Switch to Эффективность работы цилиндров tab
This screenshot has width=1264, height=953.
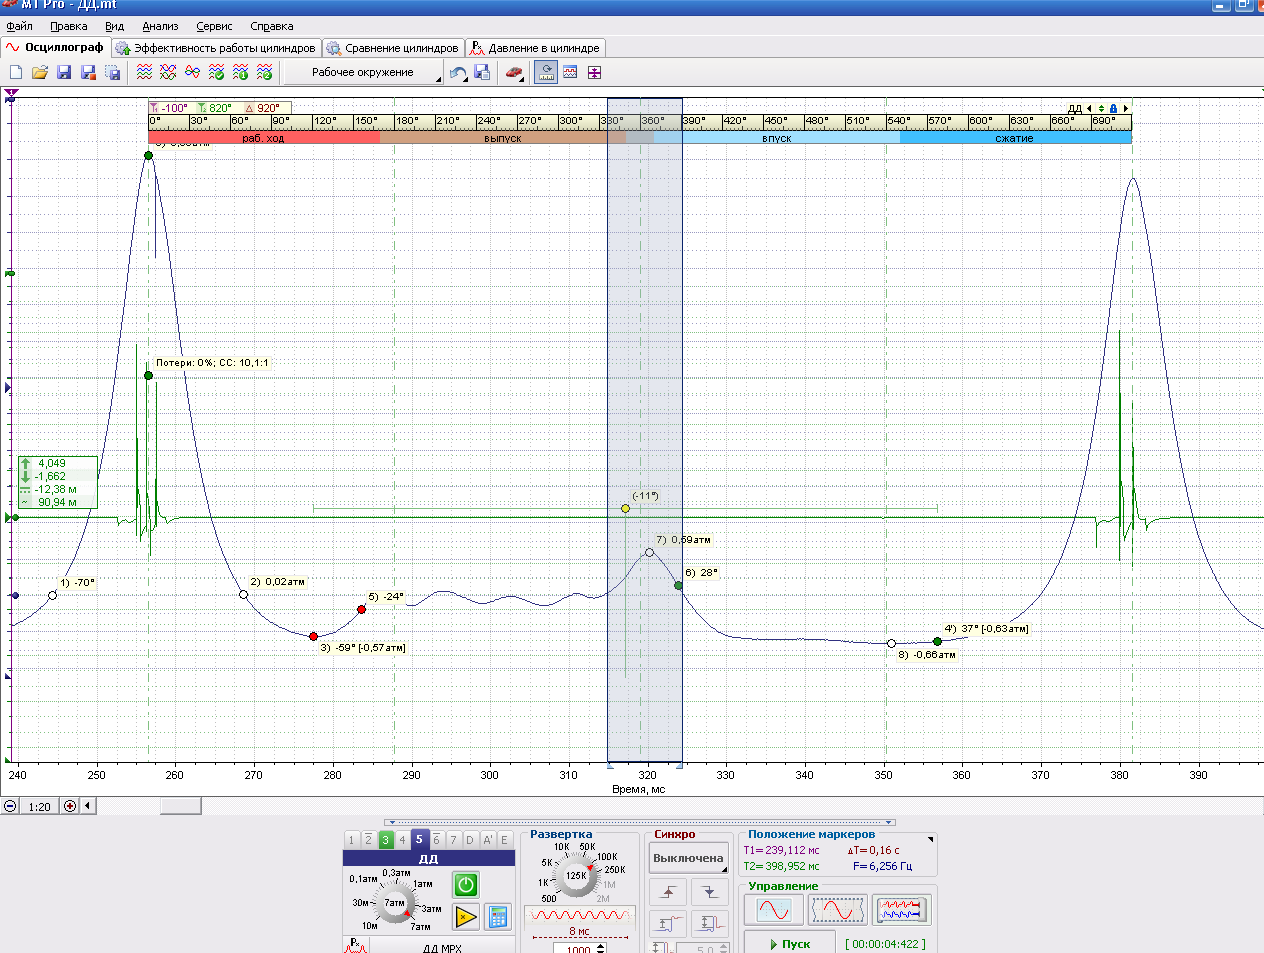tap(217, 48)
